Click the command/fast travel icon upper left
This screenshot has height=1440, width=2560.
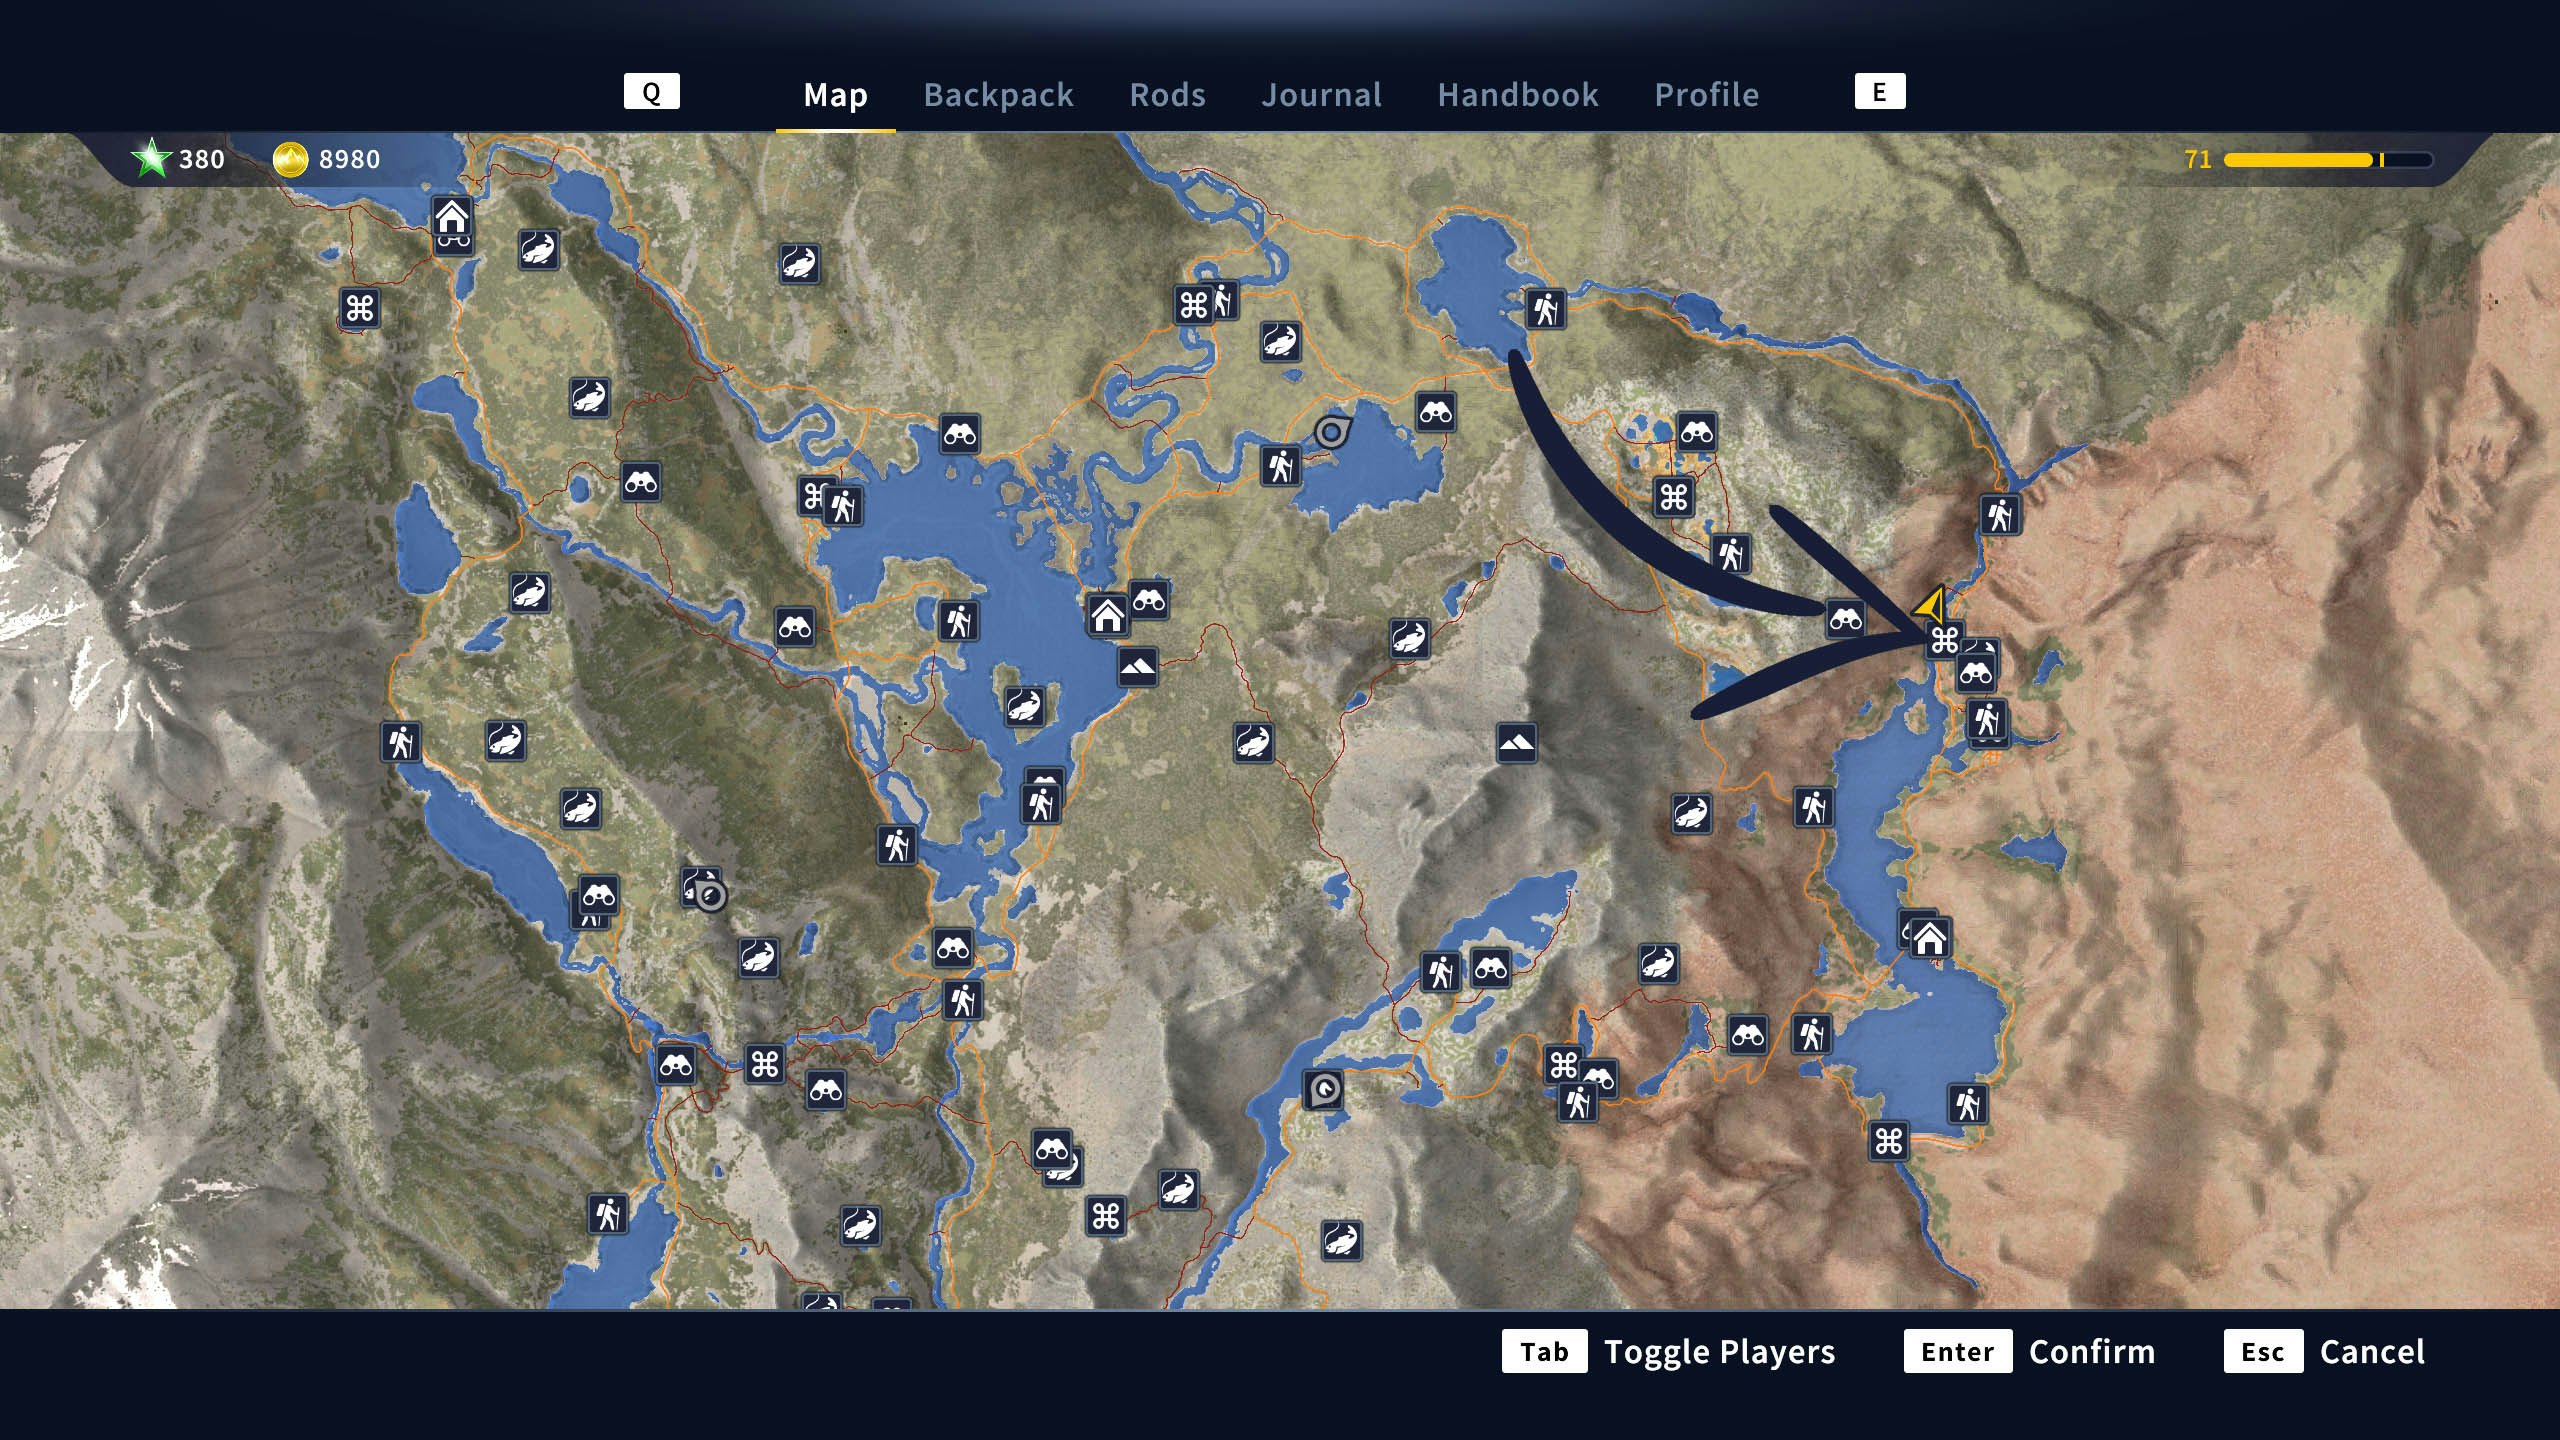click(x=360, y=306)
